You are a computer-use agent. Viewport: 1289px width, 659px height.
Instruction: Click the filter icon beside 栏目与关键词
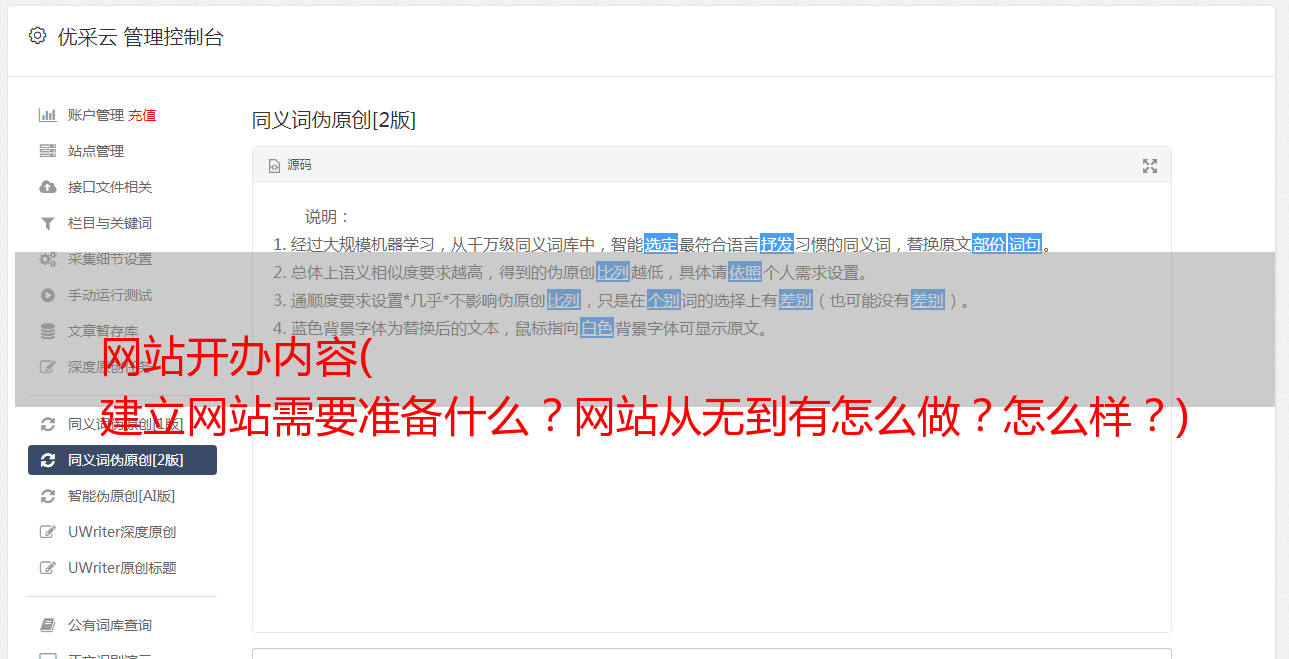point(47,223)
